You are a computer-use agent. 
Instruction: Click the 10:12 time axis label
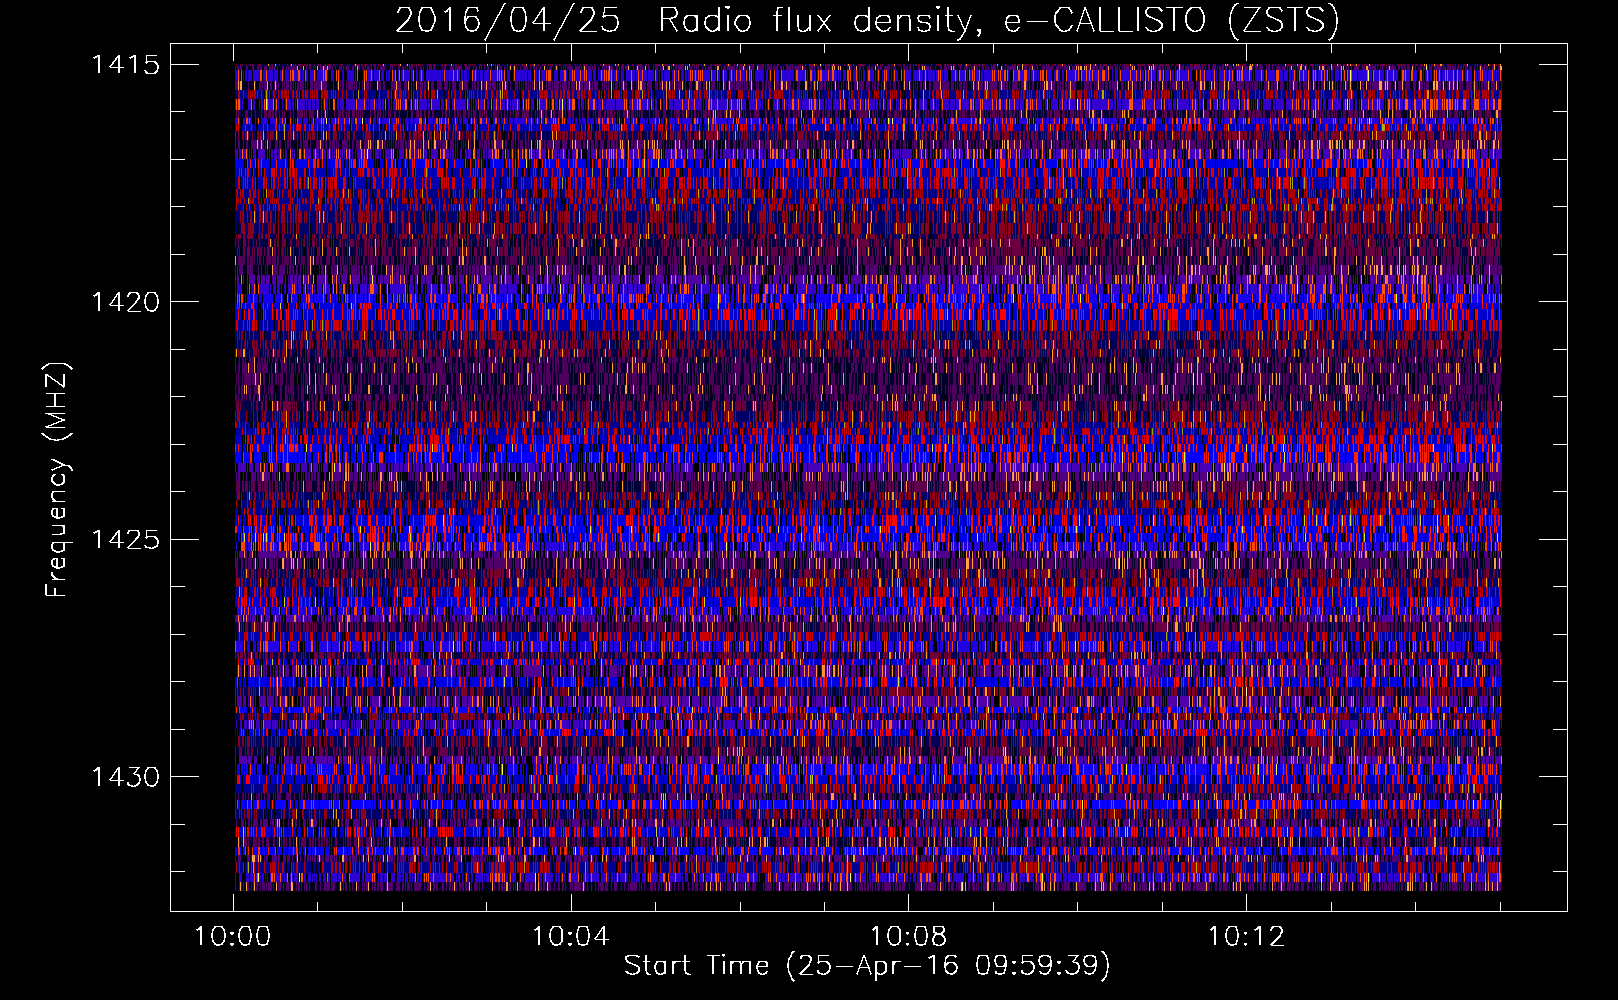click(x=1246, y=937)
